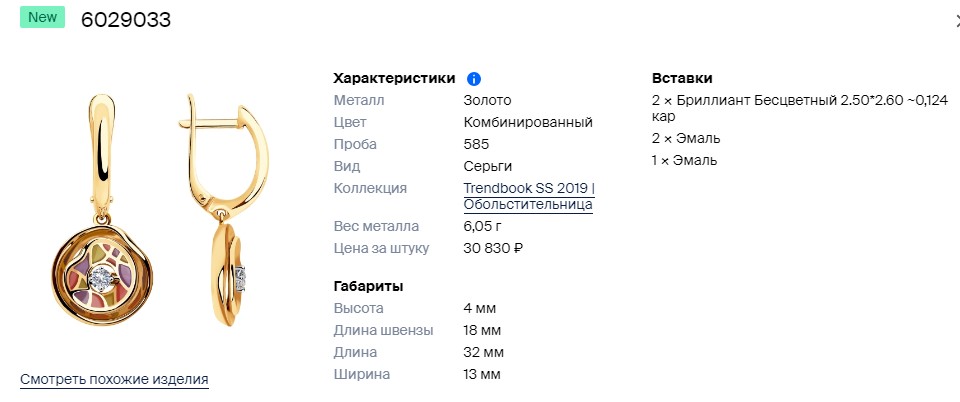The height and width of the screenshot is (402, 960).
Task: Click the metal weight value 6,05 г
Action: coord(481,226)
